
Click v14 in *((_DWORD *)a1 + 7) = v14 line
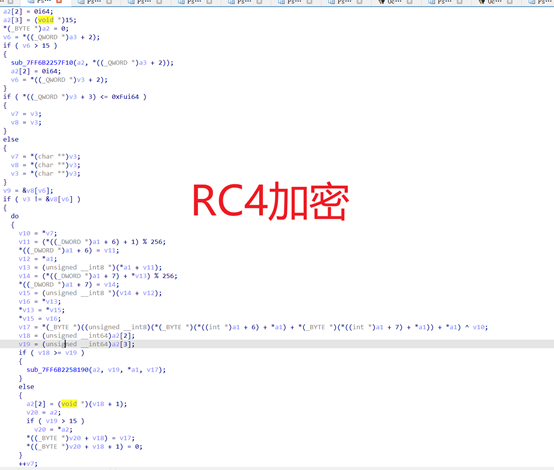(110, 284)
